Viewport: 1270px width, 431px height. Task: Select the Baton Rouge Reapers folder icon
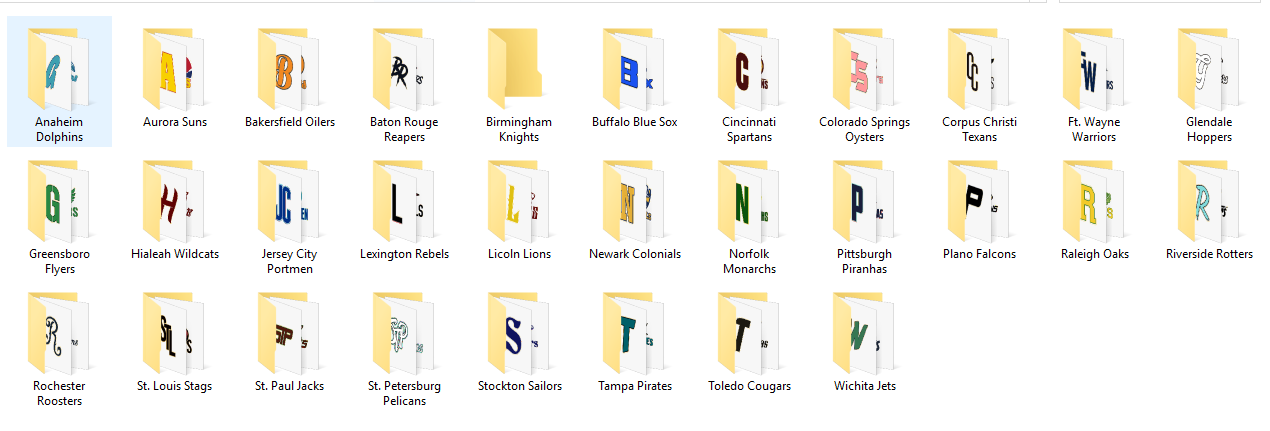[404, 69]
